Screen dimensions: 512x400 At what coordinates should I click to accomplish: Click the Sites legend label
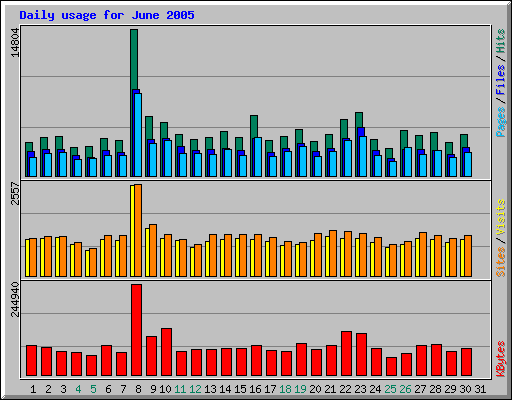[x=500, y=262]
